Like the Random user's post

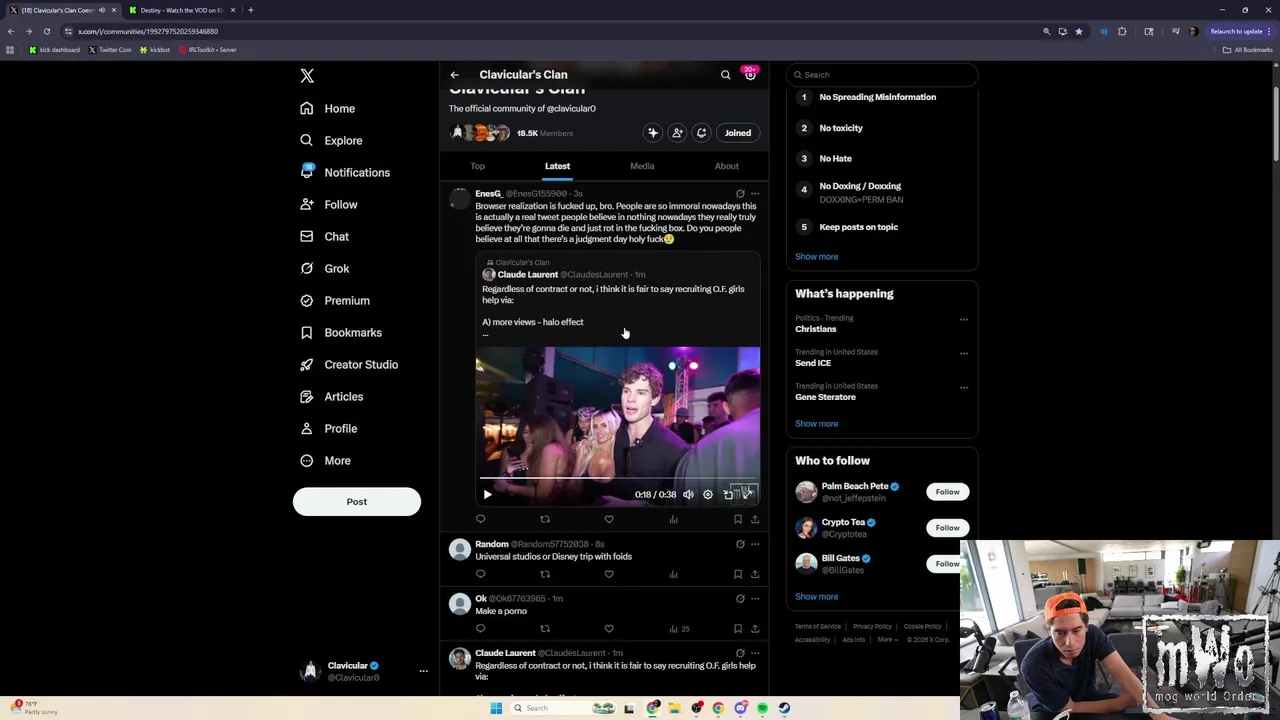tap(609, 574)
